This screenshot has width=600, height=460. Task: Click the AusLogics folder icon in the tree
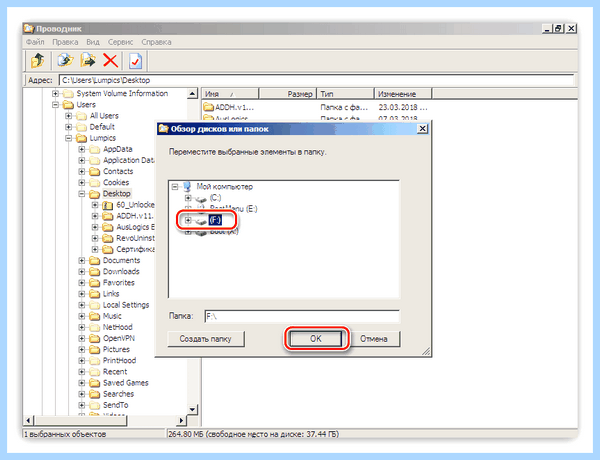point(108,227)
